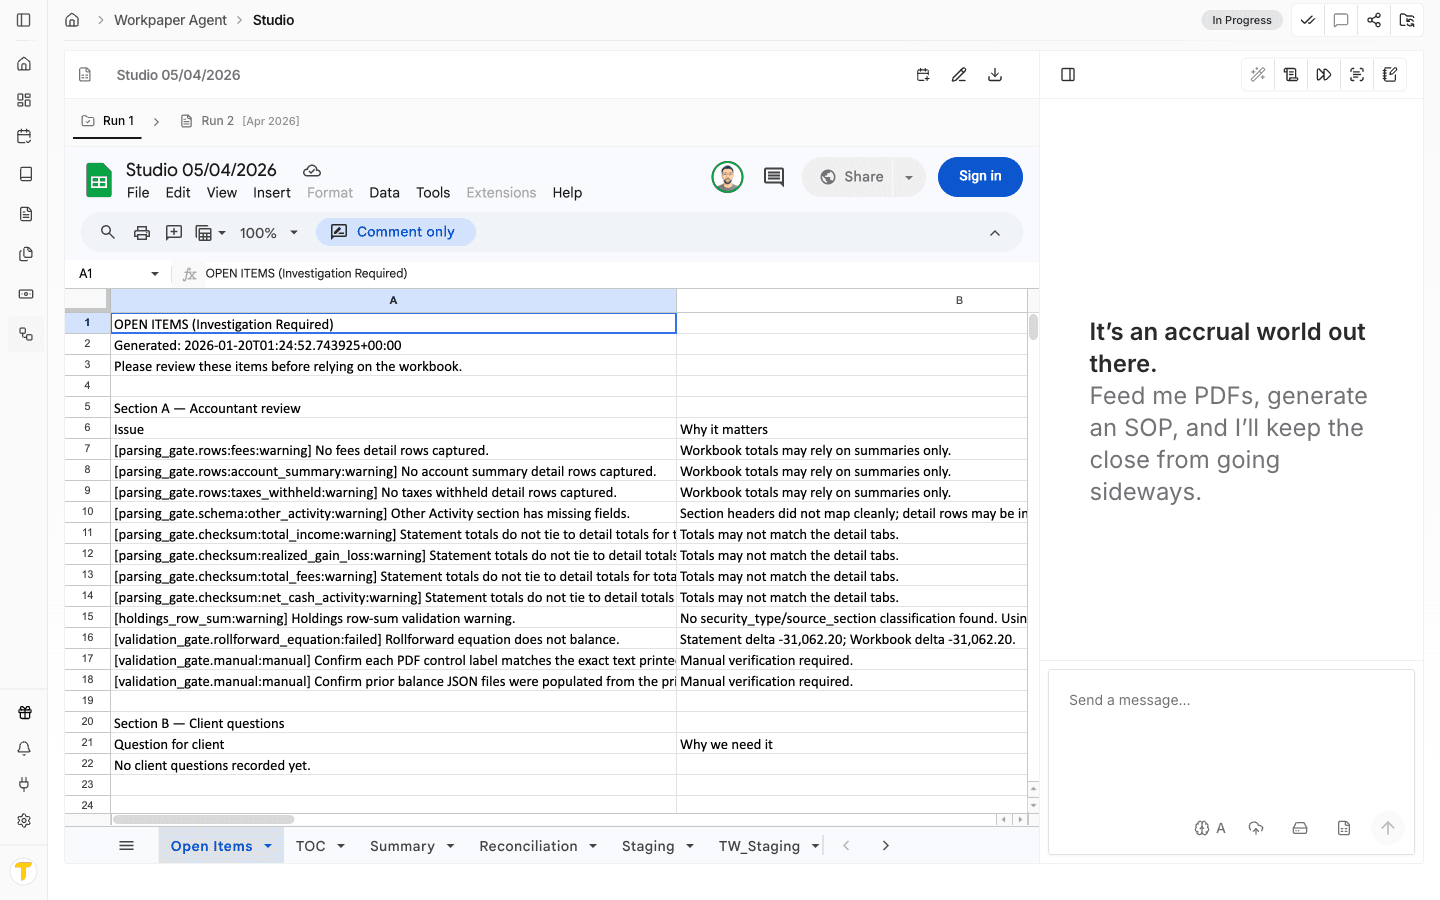Open the Data menu
The height and width of the screenshot is (900, 1440).
coord(384,193)
